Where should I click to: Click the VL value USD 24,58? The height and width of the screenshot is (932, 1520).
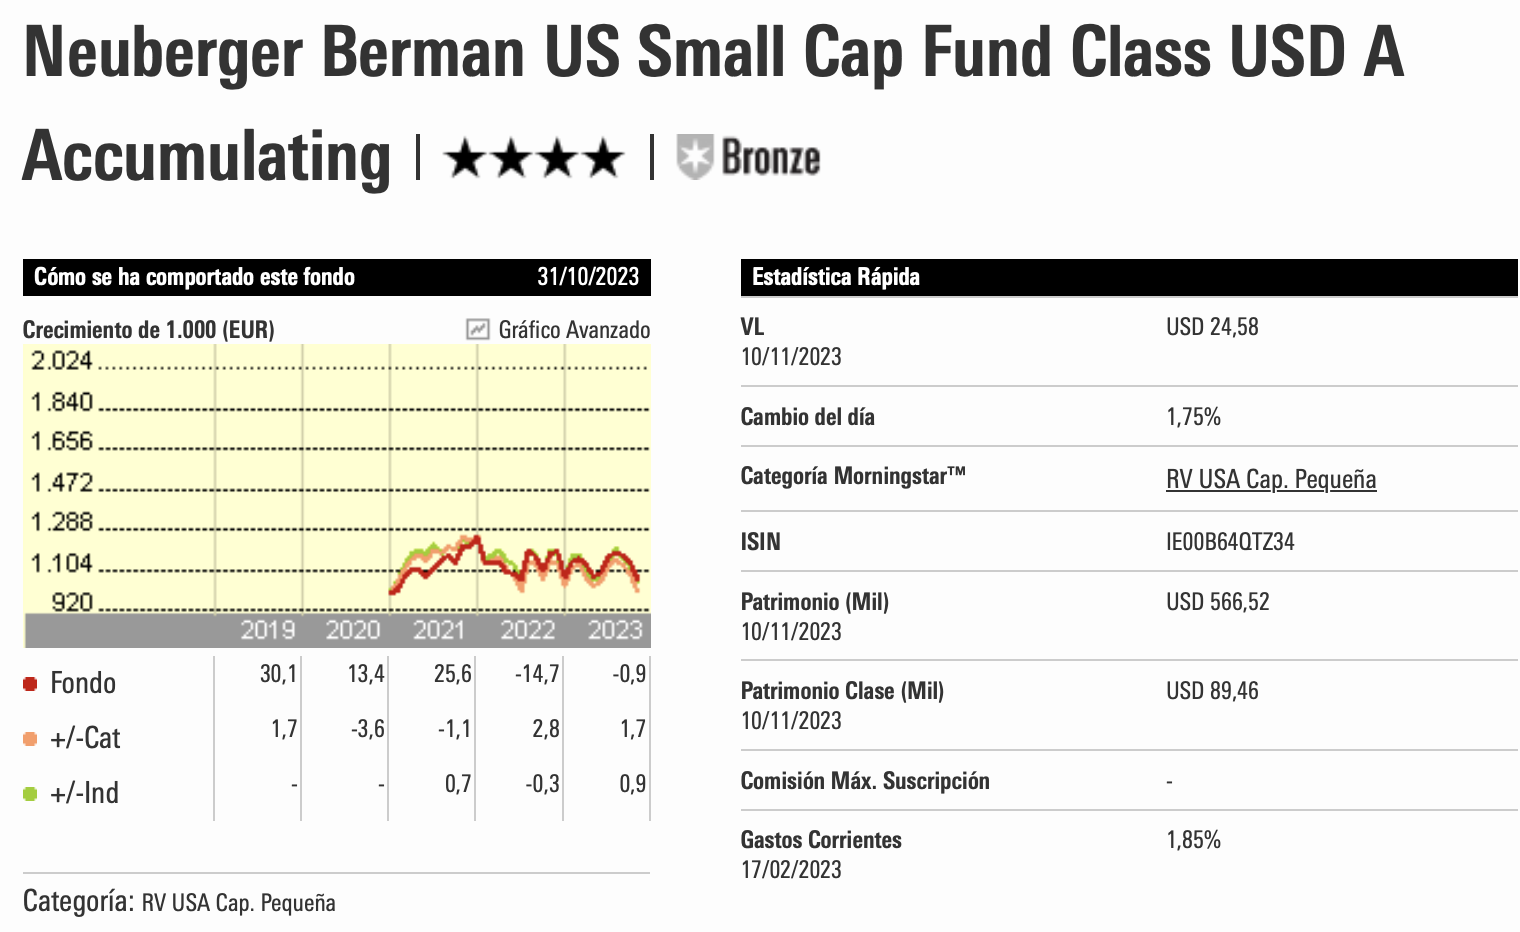coord(1212,327)
